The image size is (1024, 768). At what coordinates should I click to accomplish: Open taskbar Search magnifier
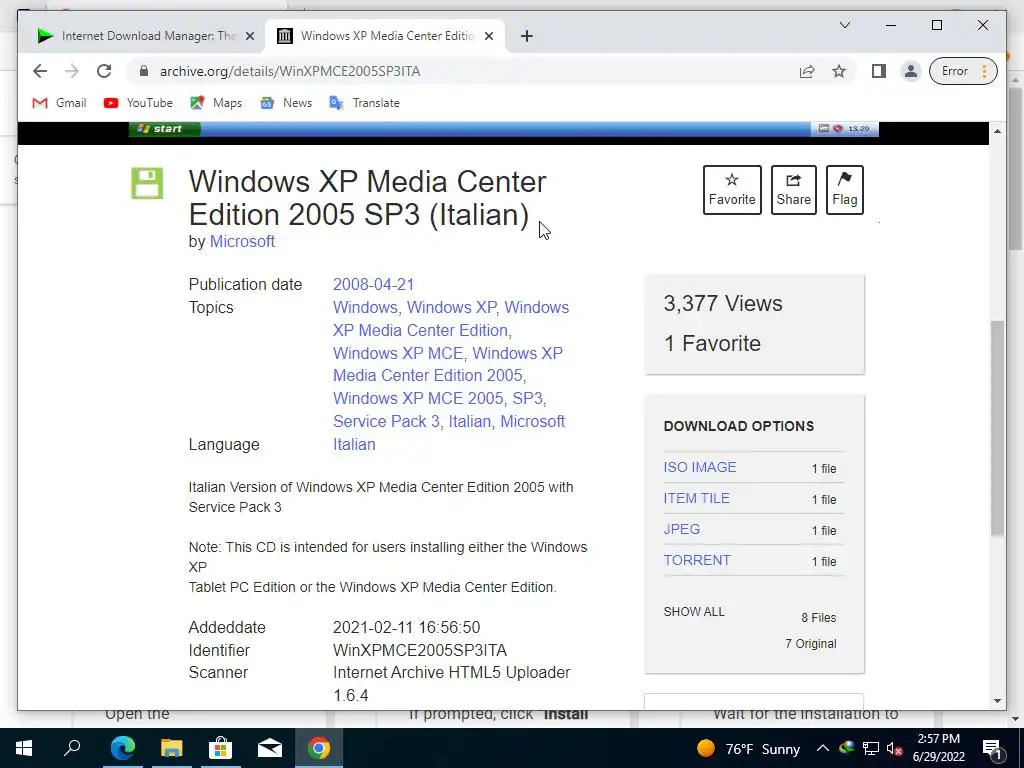72,748
